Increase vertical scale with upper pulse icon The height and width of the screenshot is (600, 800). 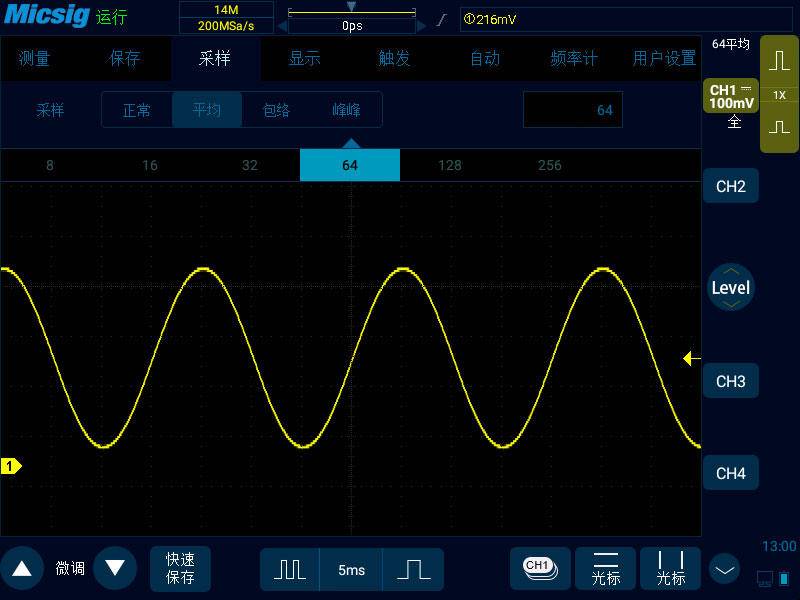779,61
